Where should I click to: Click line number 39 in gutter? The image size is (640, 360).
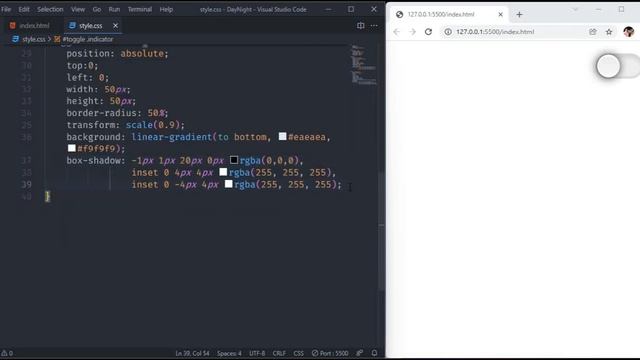27,184
